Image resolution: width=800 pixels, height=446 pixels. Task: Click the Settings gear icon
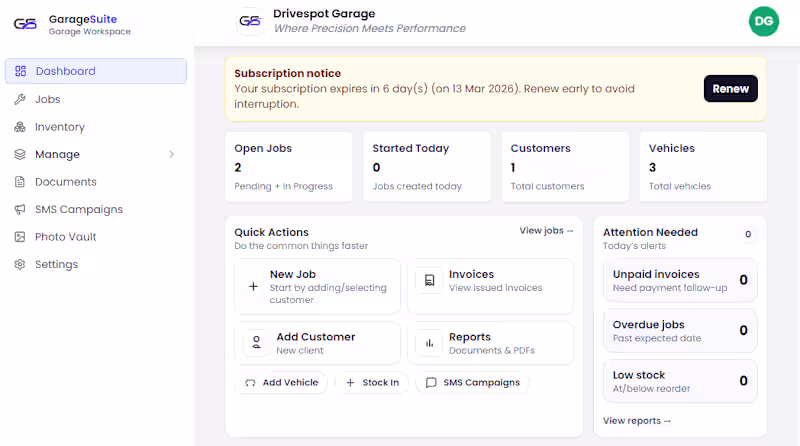[x=20, y=264]
